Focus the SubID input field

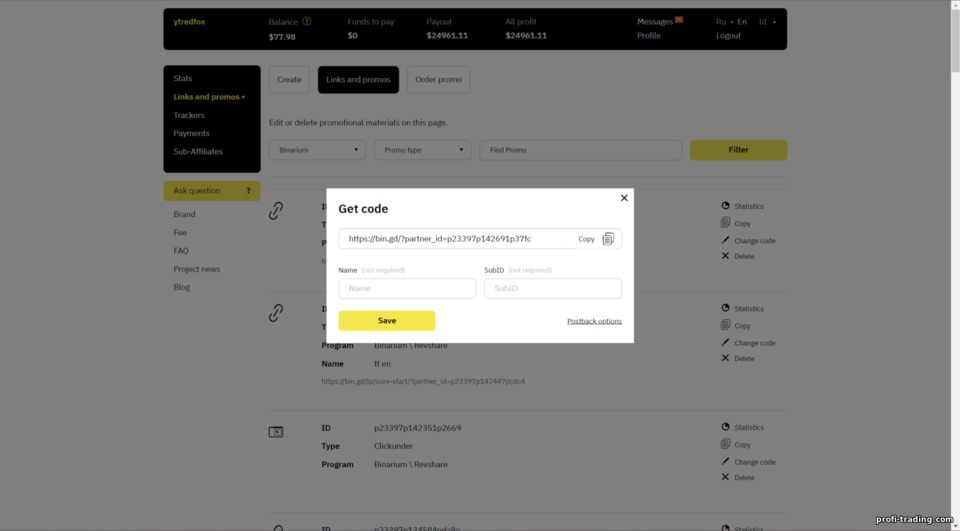553,288
